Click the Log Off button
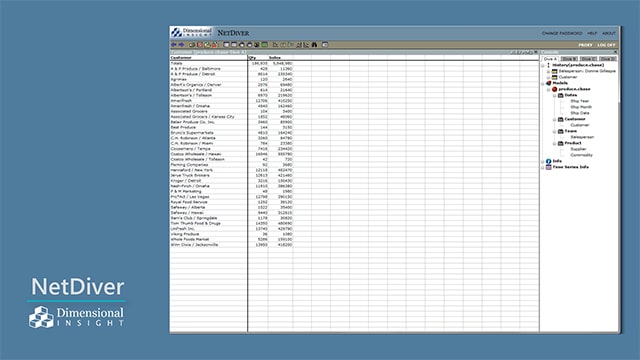This screenshot has height=360, width=640. click(606, 45)
